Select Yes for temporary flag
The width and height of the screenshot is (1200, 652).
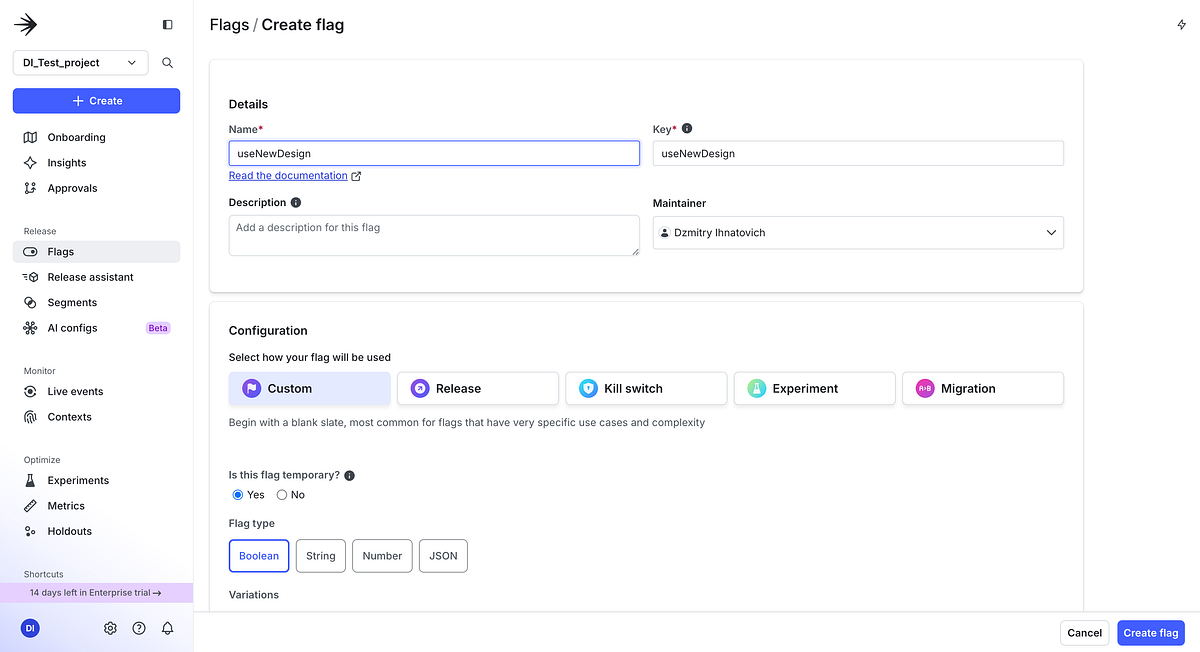coord(238,494)
